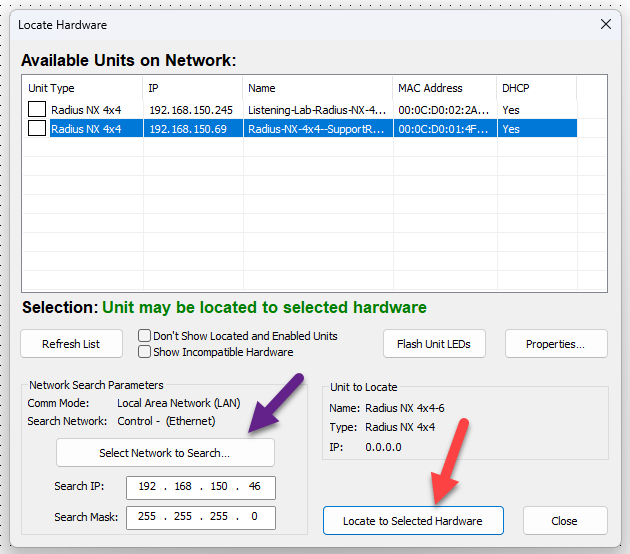Check the box for the 192.168.150.69 unit
The height and width of the screenshot is (554, 630).
point(37,129)
